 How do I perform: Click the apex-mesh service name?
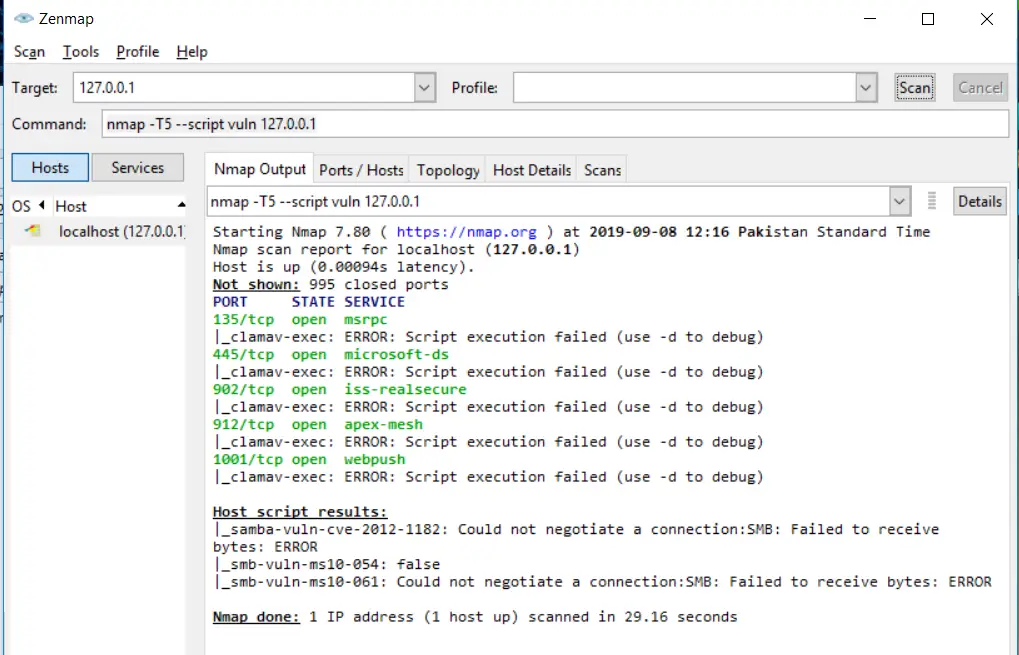[x=383, y=424]
